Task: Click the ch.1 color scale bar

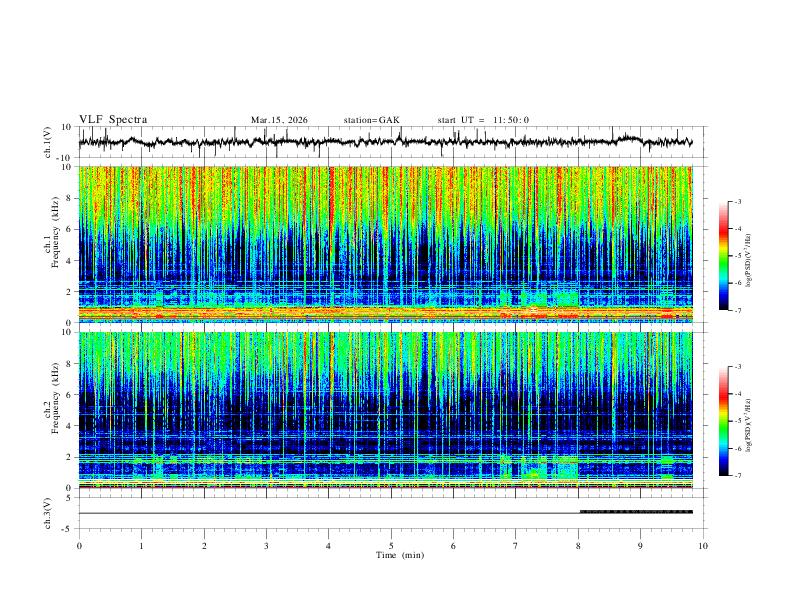Action: pyautogui.click(x=723, y=256)
